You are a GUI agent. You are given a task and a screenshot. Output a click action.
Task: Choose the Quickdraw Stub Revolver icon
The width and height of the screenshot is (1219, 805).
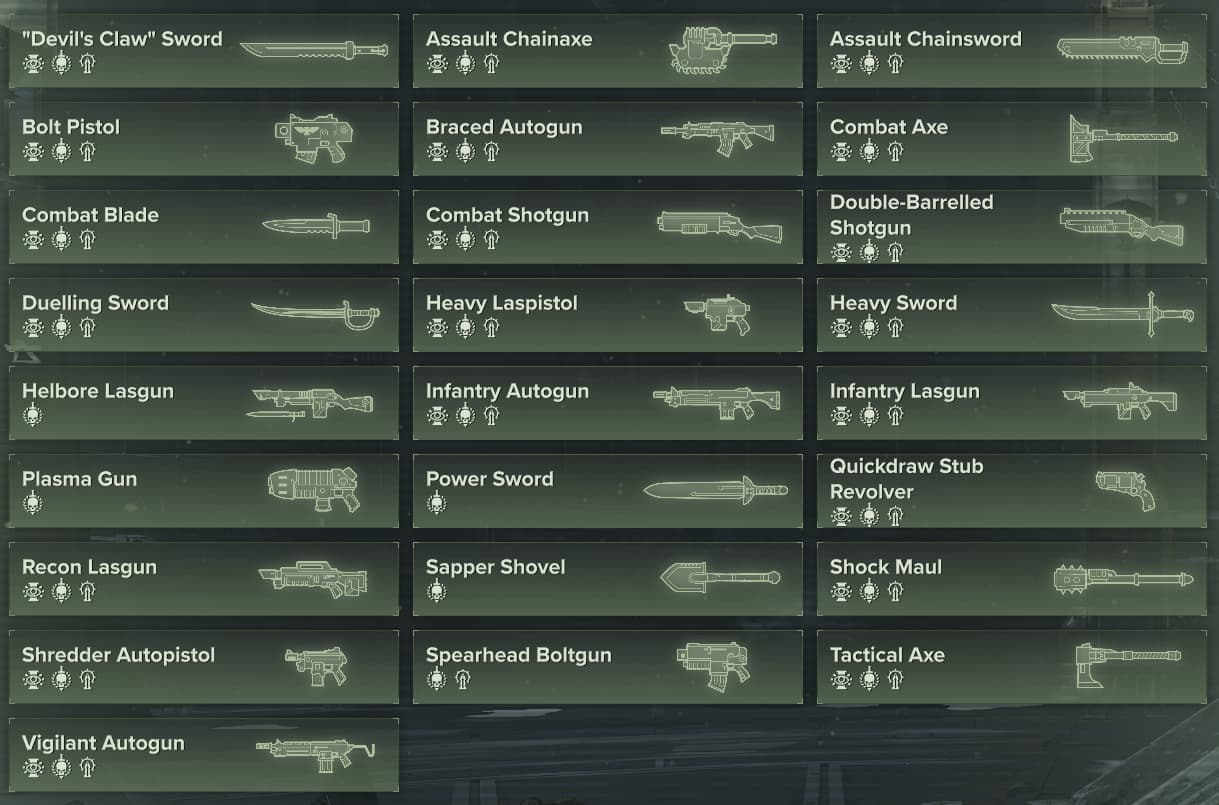(1125, 490)
